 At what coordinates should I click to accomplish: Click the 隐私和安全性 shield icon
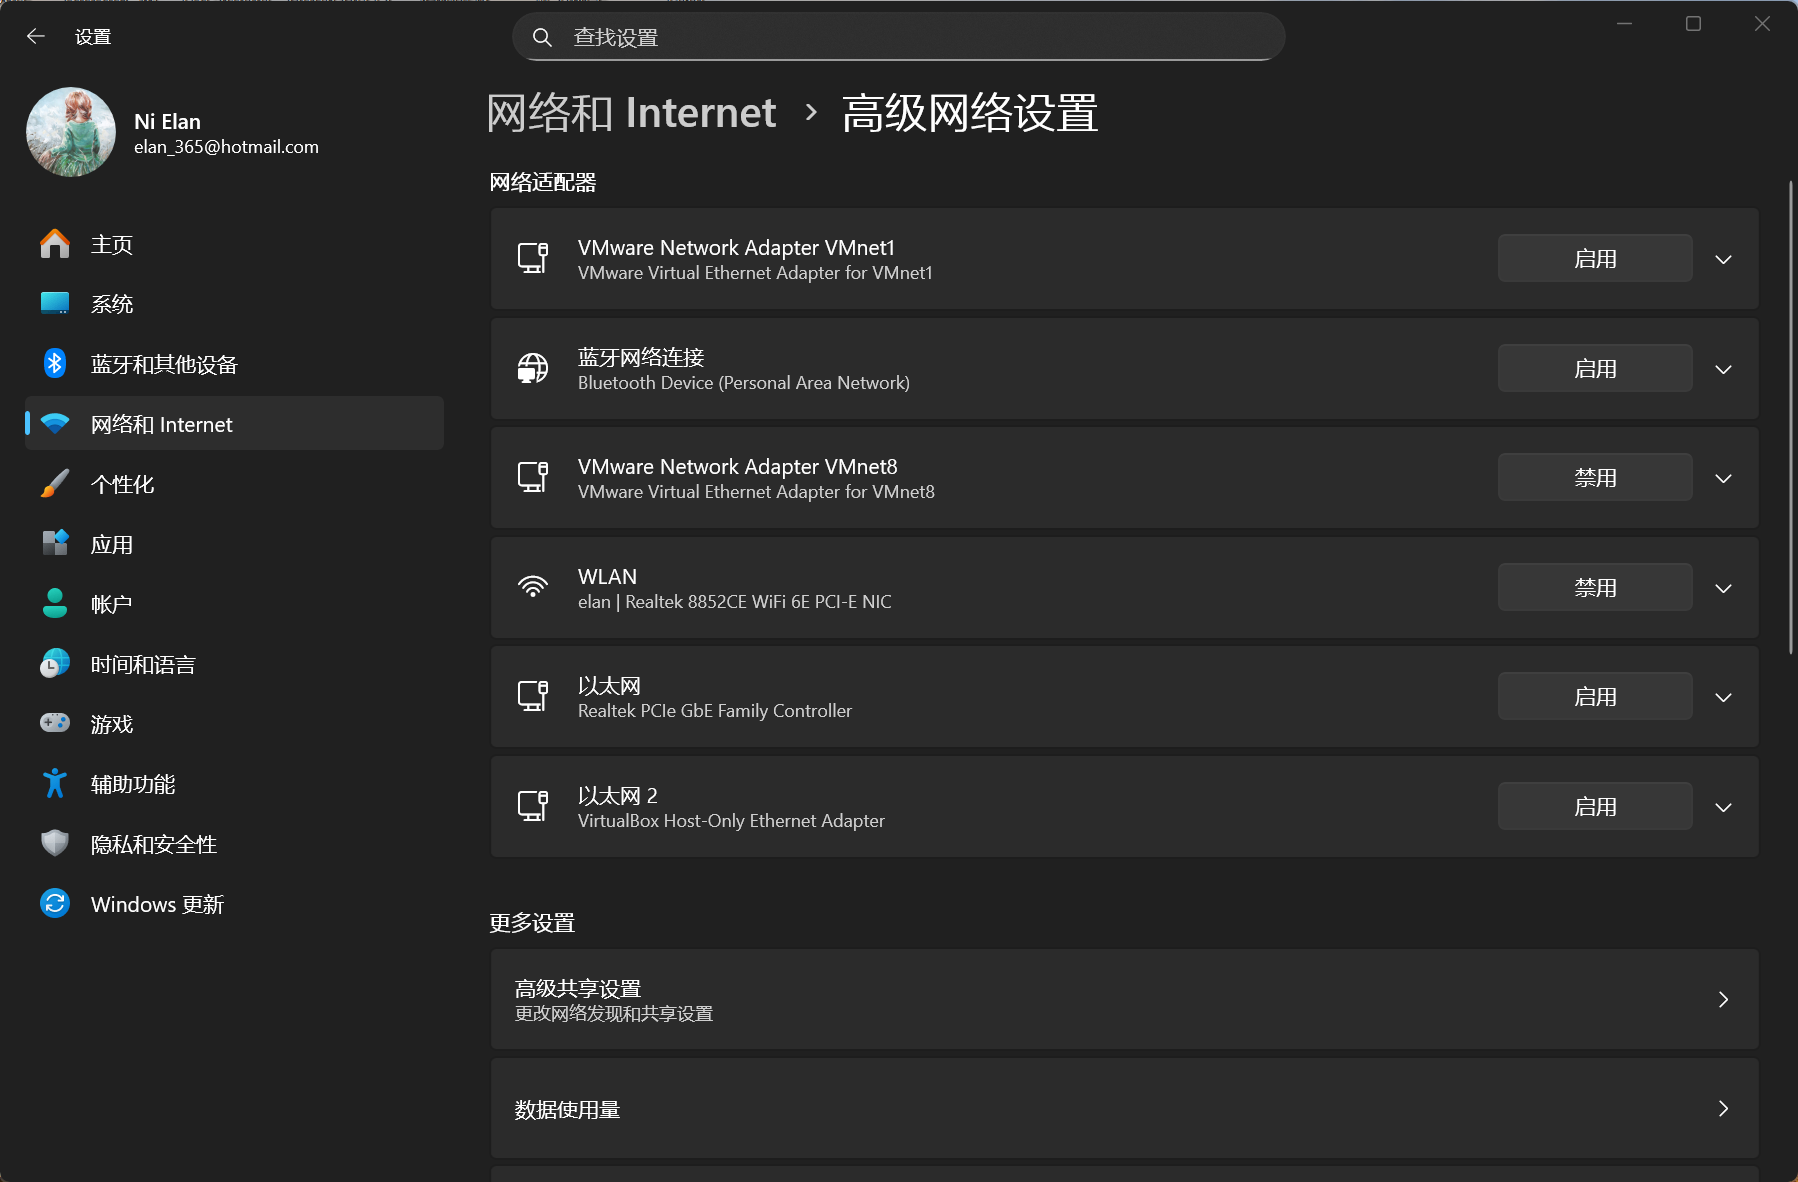[55, 844]
